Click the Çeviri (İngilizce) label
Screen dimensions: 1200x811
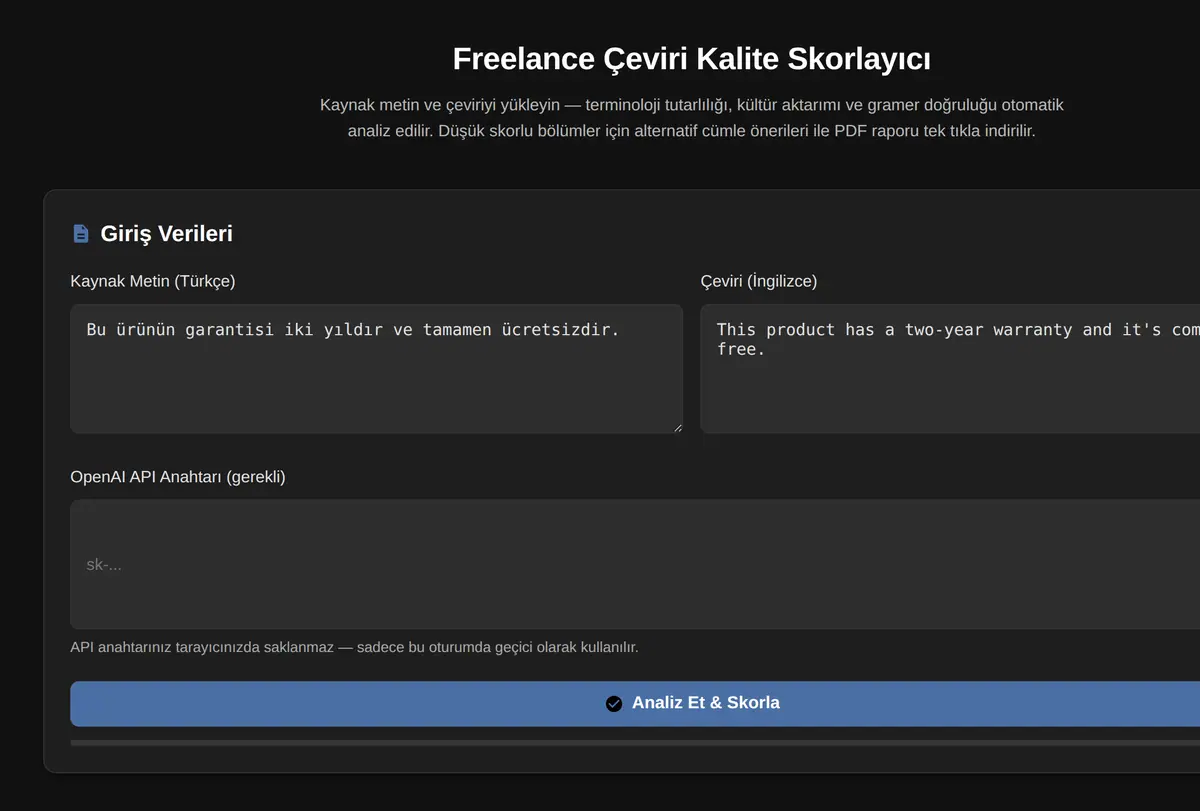coord(759,281)
